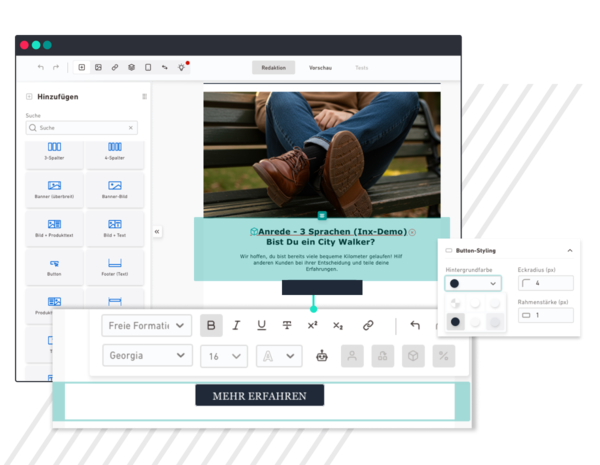Select the dark navy color swatch
This screenshot has width=600, height=465.
(x=455, y=322)
